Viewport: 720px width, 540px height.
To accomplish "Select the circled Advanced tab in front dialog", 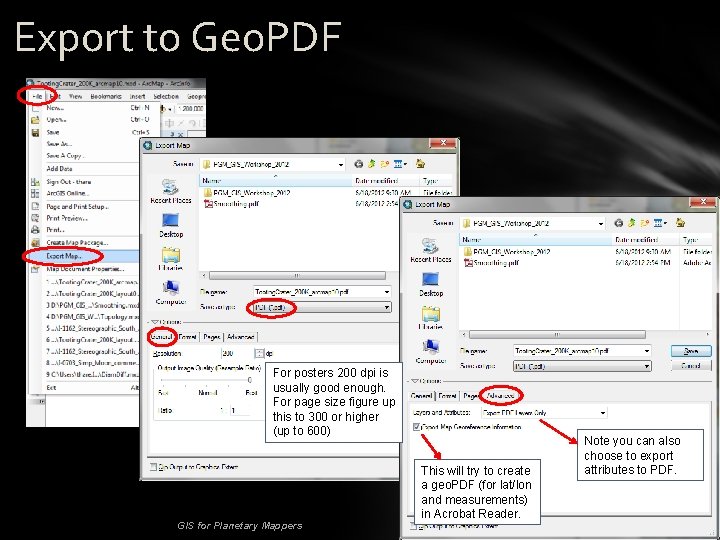I will tap(501, 396).
